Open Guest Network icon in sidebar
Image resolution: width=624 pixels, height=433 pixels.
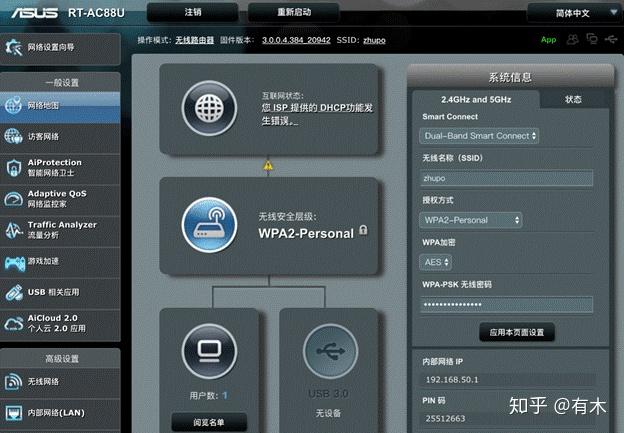(13, 136)
